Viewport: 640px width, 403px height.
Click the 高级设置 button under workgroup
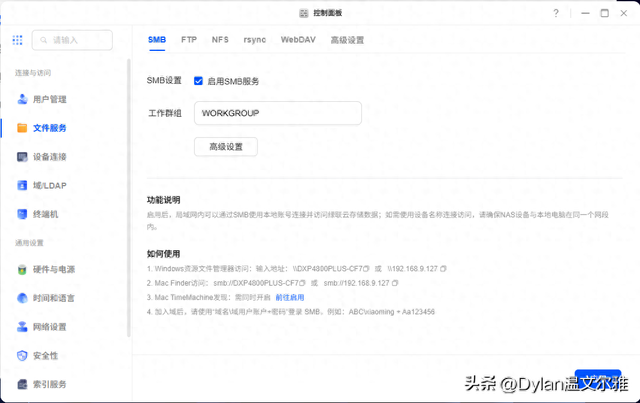click(226, 147)
